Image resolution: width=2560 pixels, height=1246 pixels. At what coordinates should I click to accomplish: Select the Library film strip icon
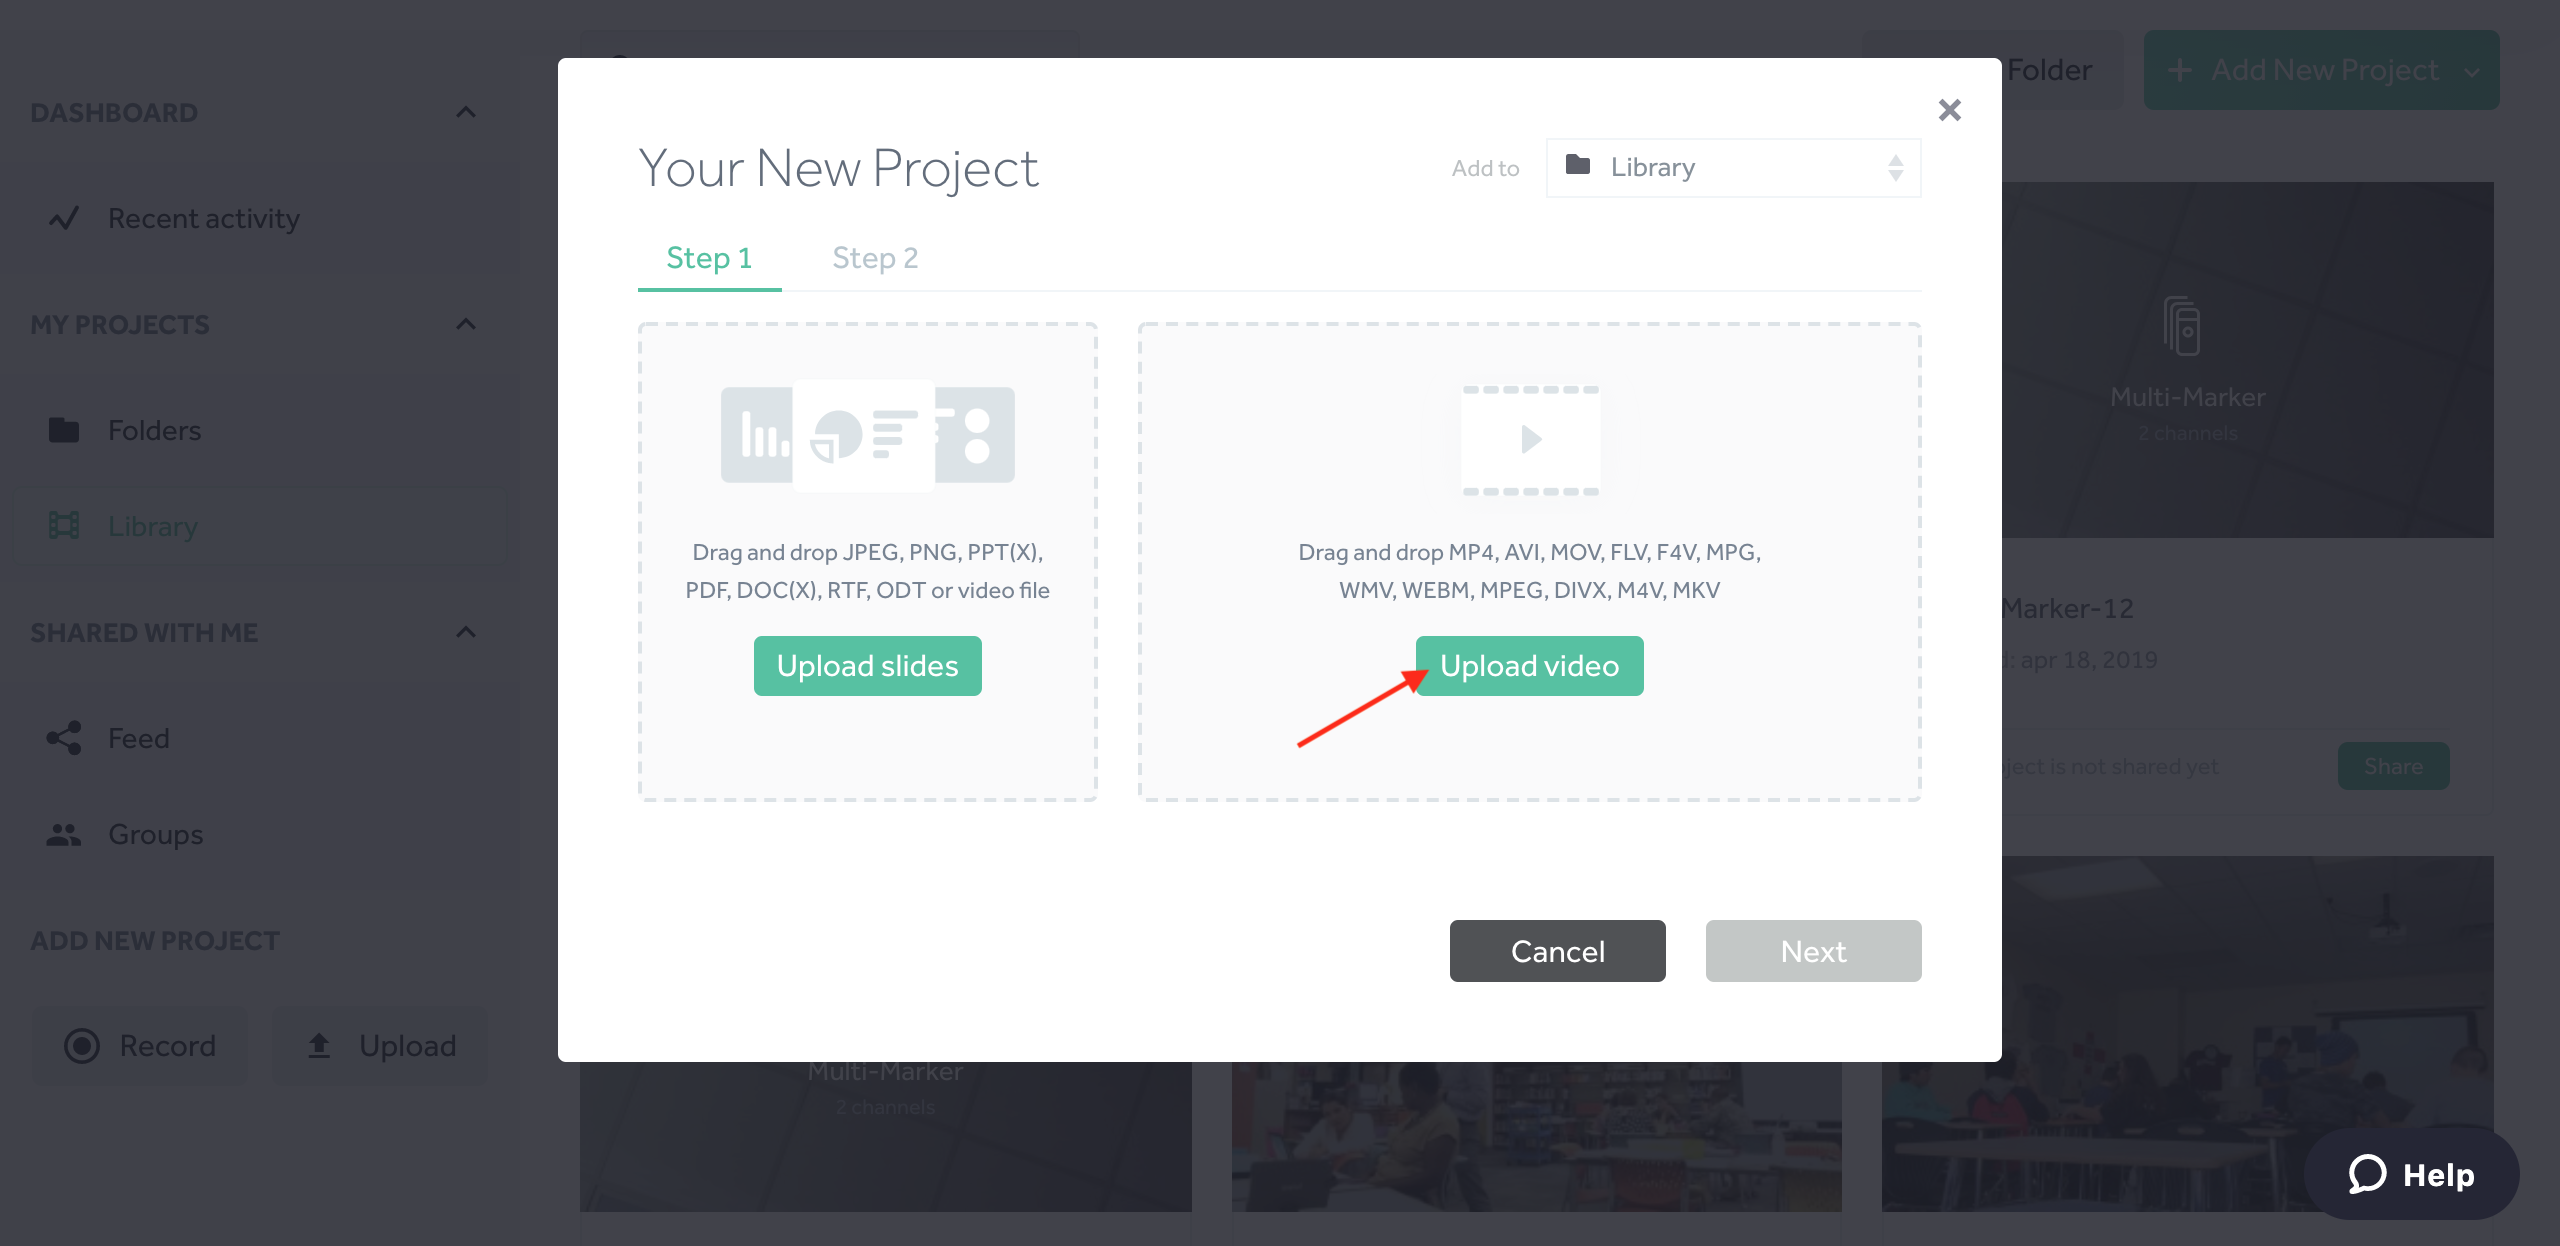[64, 526]
